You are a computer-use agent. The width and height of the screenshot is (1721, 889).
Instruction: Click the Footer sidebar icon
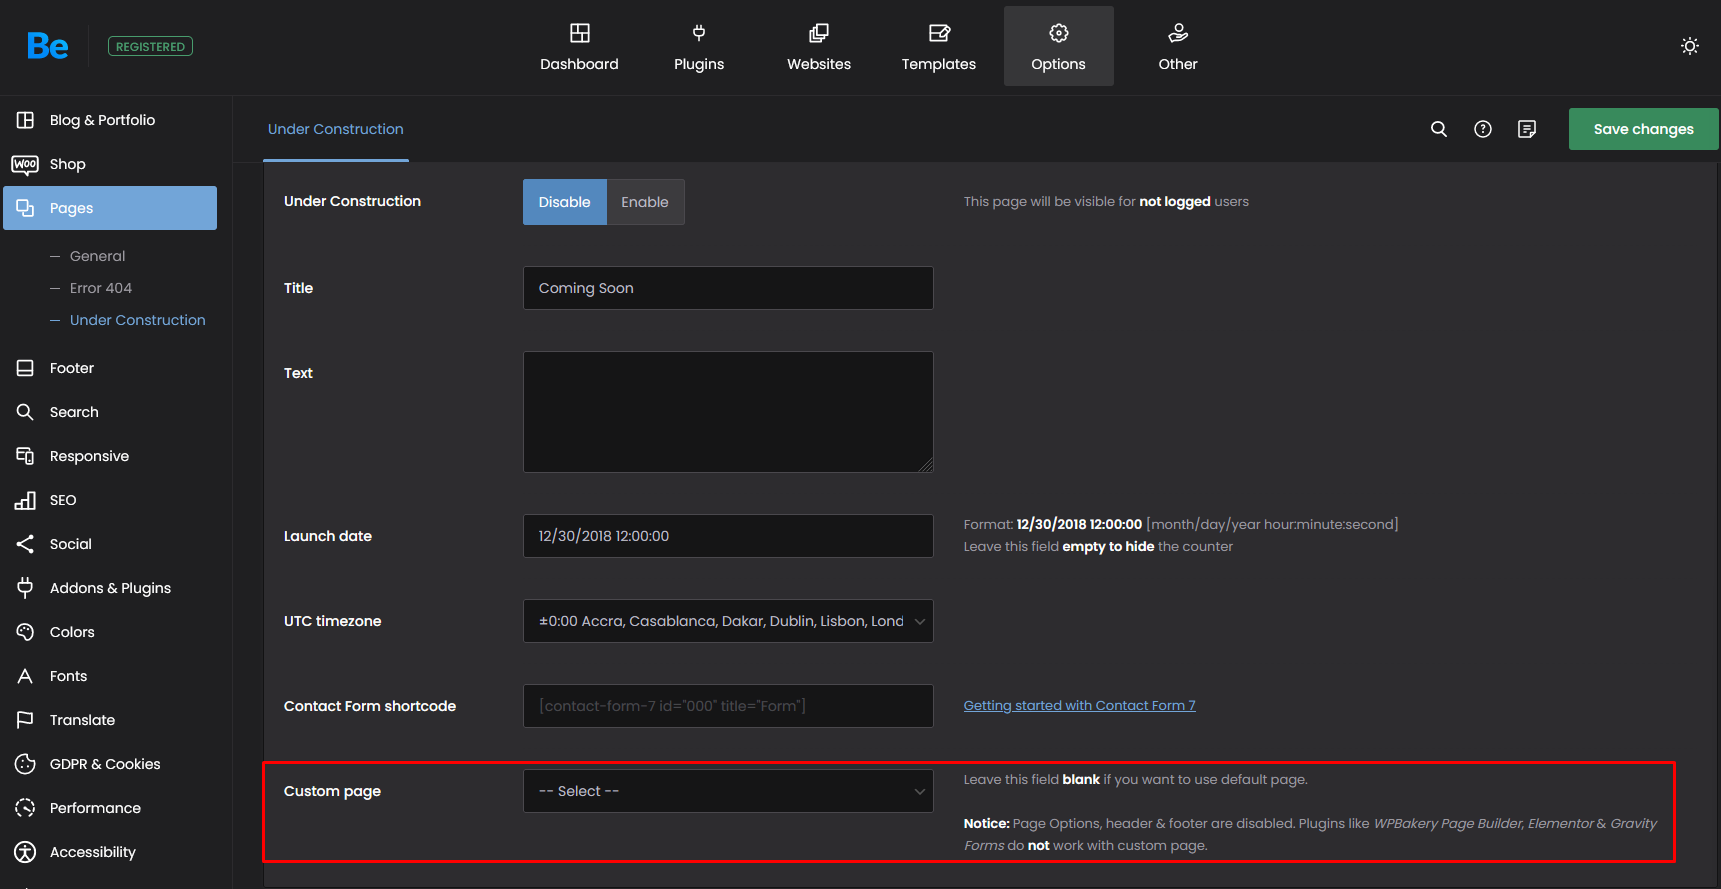point(26,368)
